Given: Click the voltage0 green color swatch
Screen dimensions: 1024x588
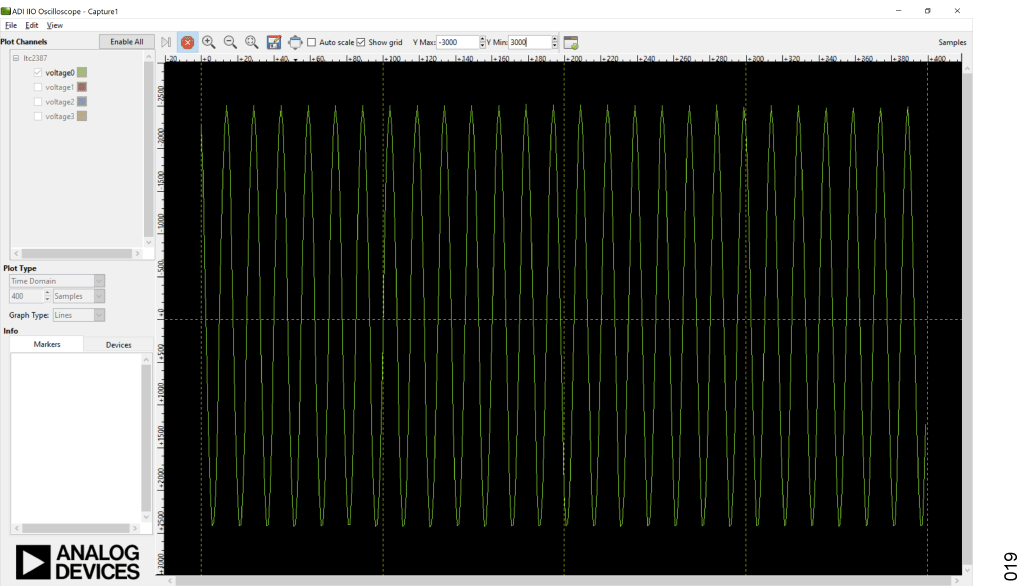Looking at the screenshot, I should [82, 73].
